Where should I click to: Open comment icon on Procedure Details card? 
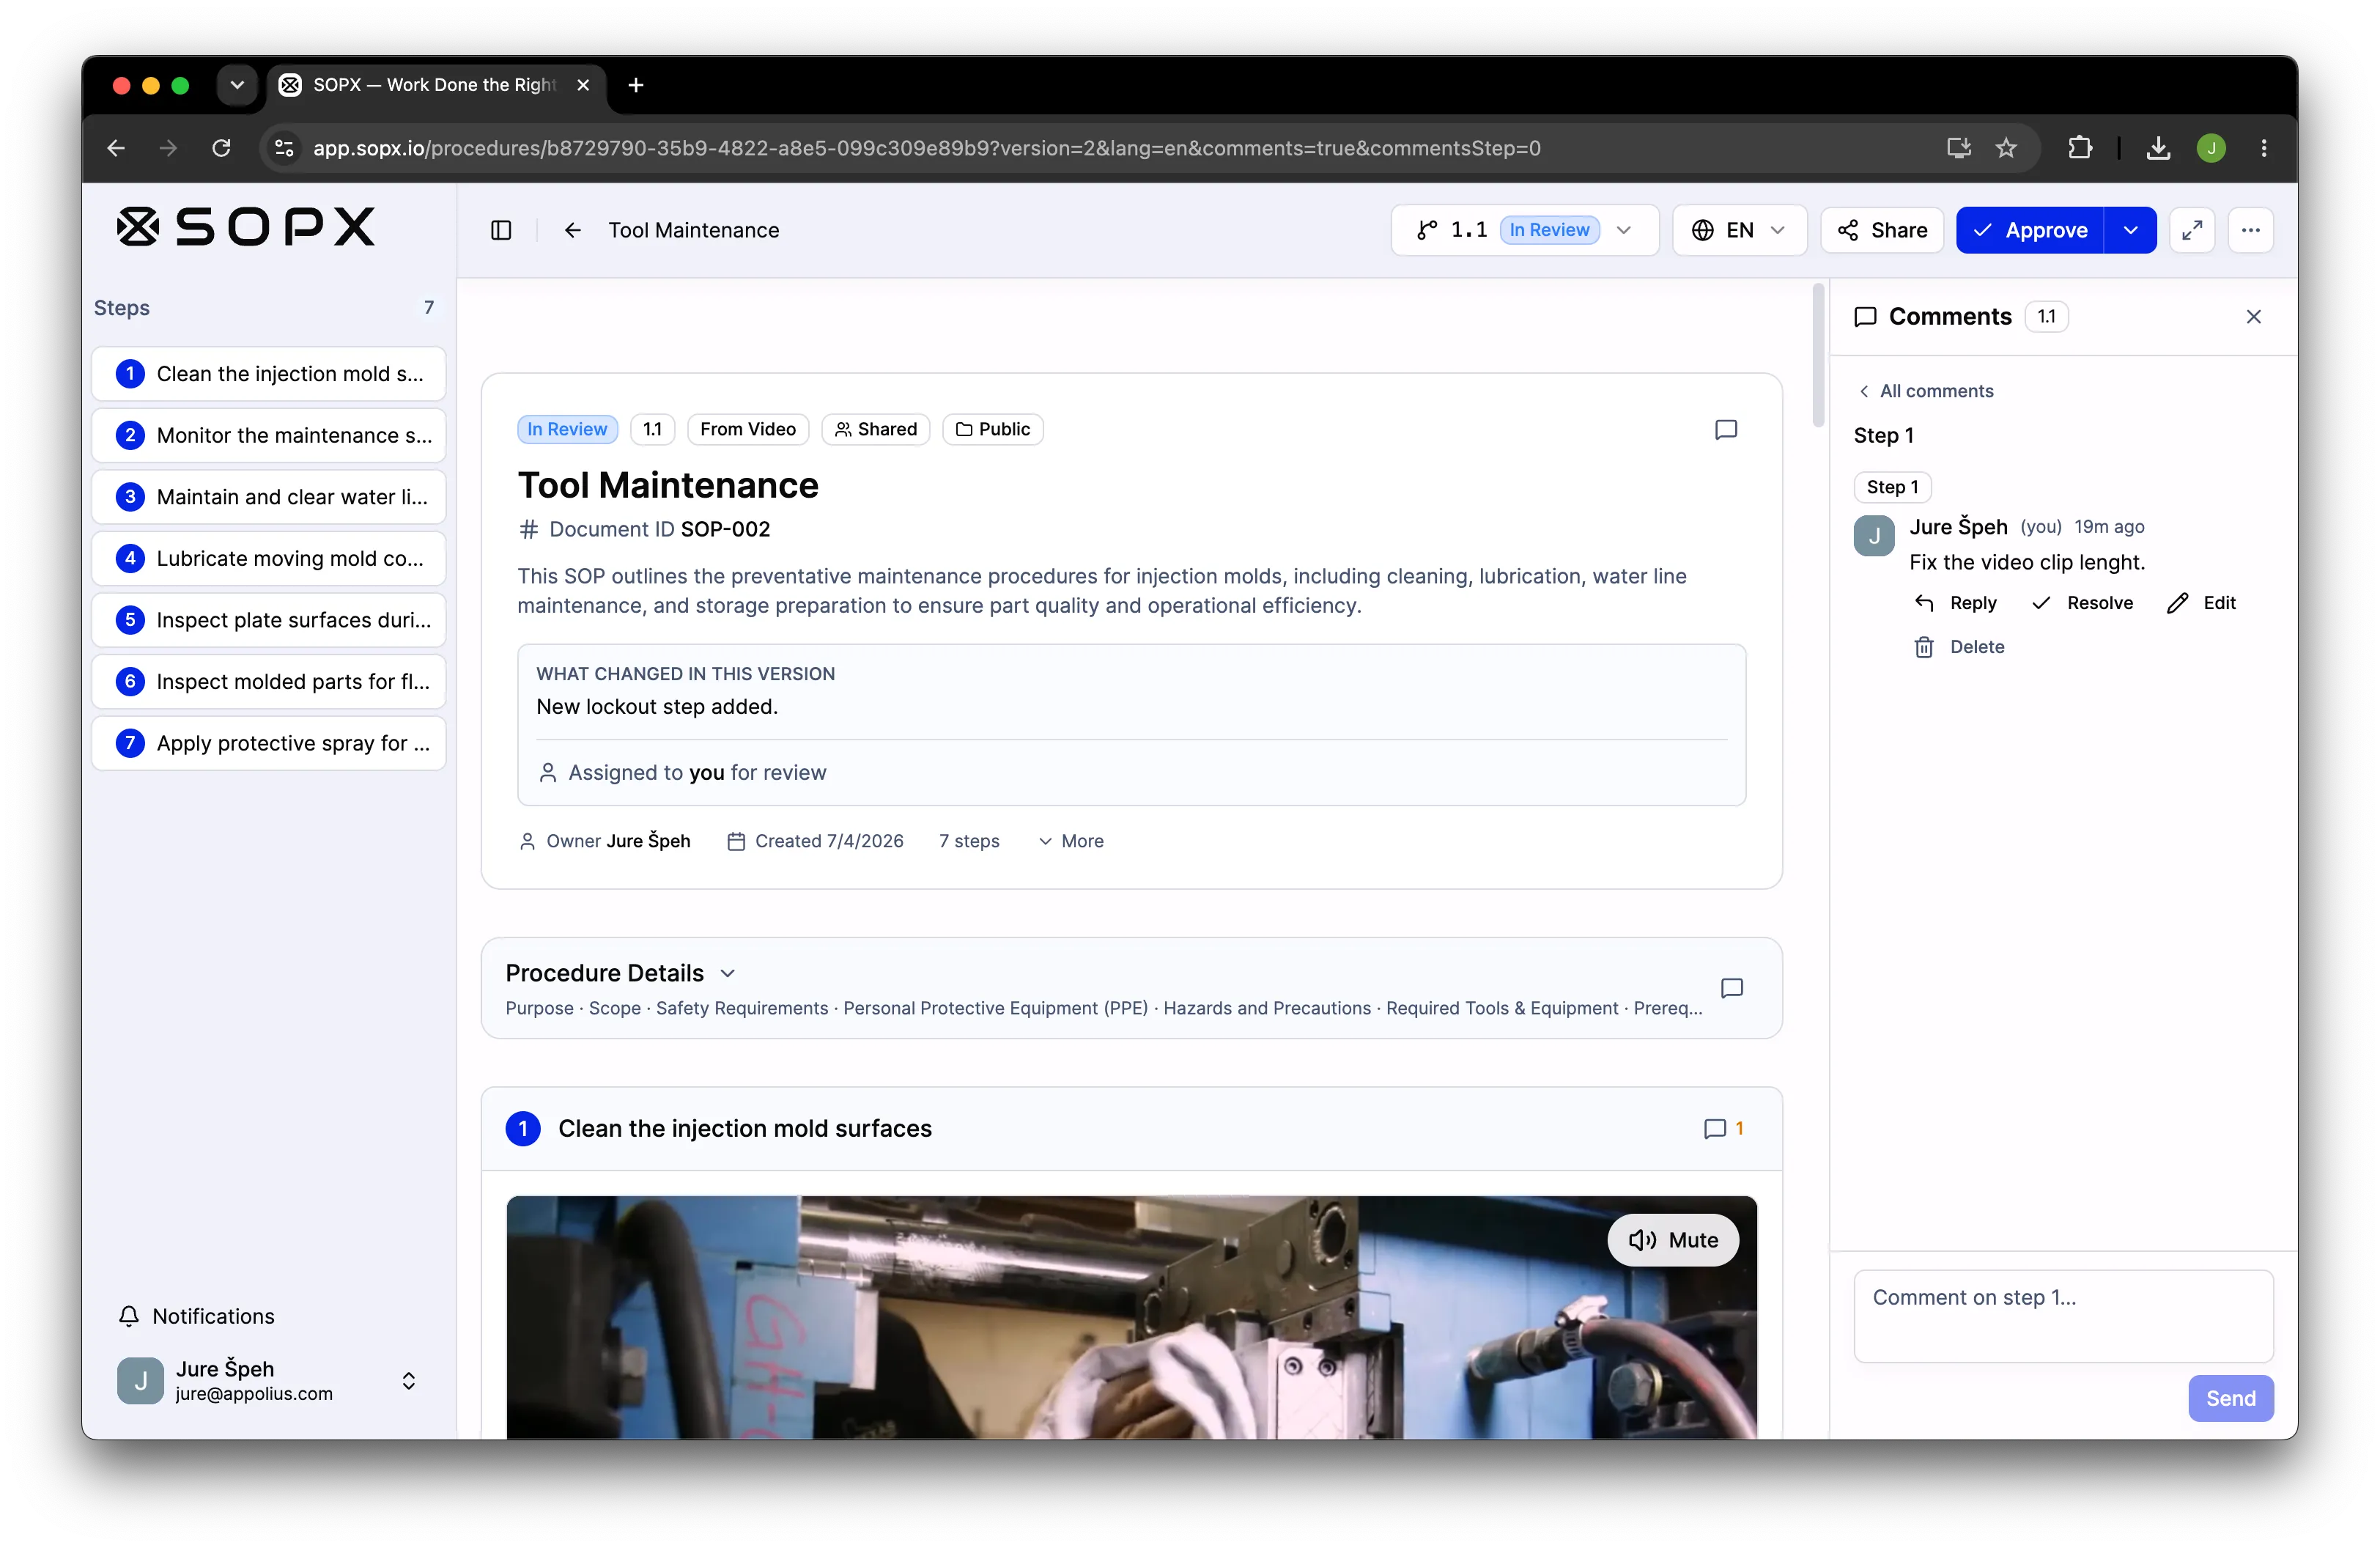[1732, 988]
